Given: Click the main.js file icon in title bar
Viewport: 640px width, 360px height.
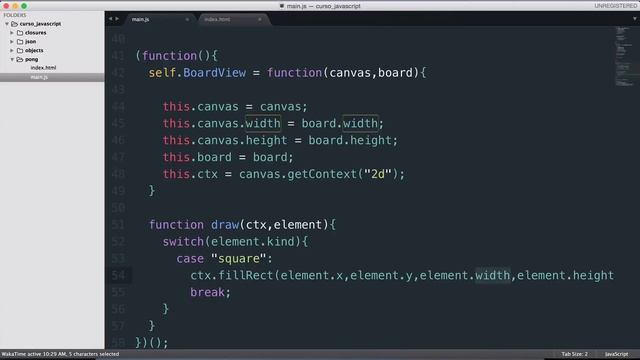Looking at the screenshot, I should pos(282,6).
